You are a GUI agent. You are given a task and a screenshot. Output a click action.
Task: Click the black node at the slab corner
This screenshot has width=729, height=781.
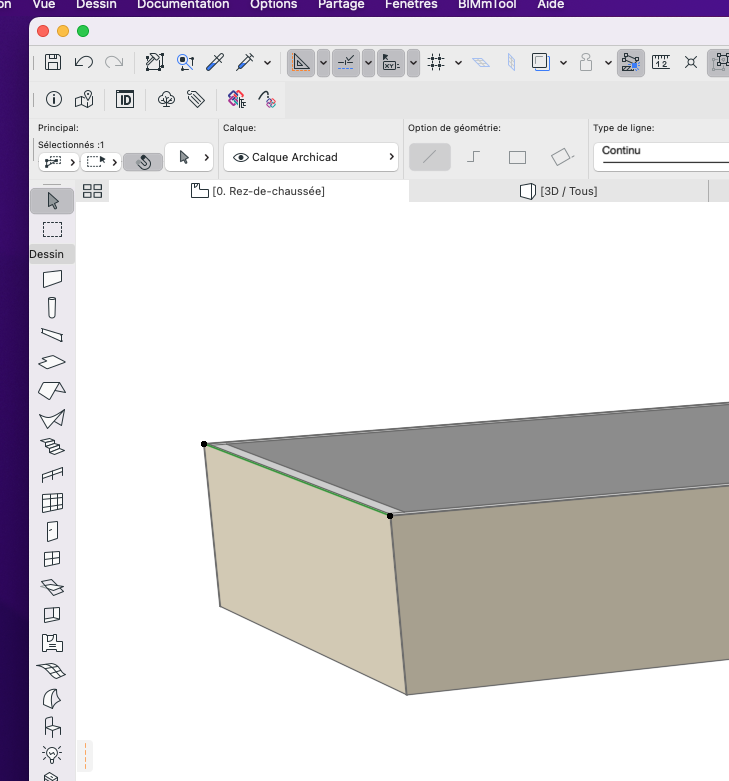204,444
